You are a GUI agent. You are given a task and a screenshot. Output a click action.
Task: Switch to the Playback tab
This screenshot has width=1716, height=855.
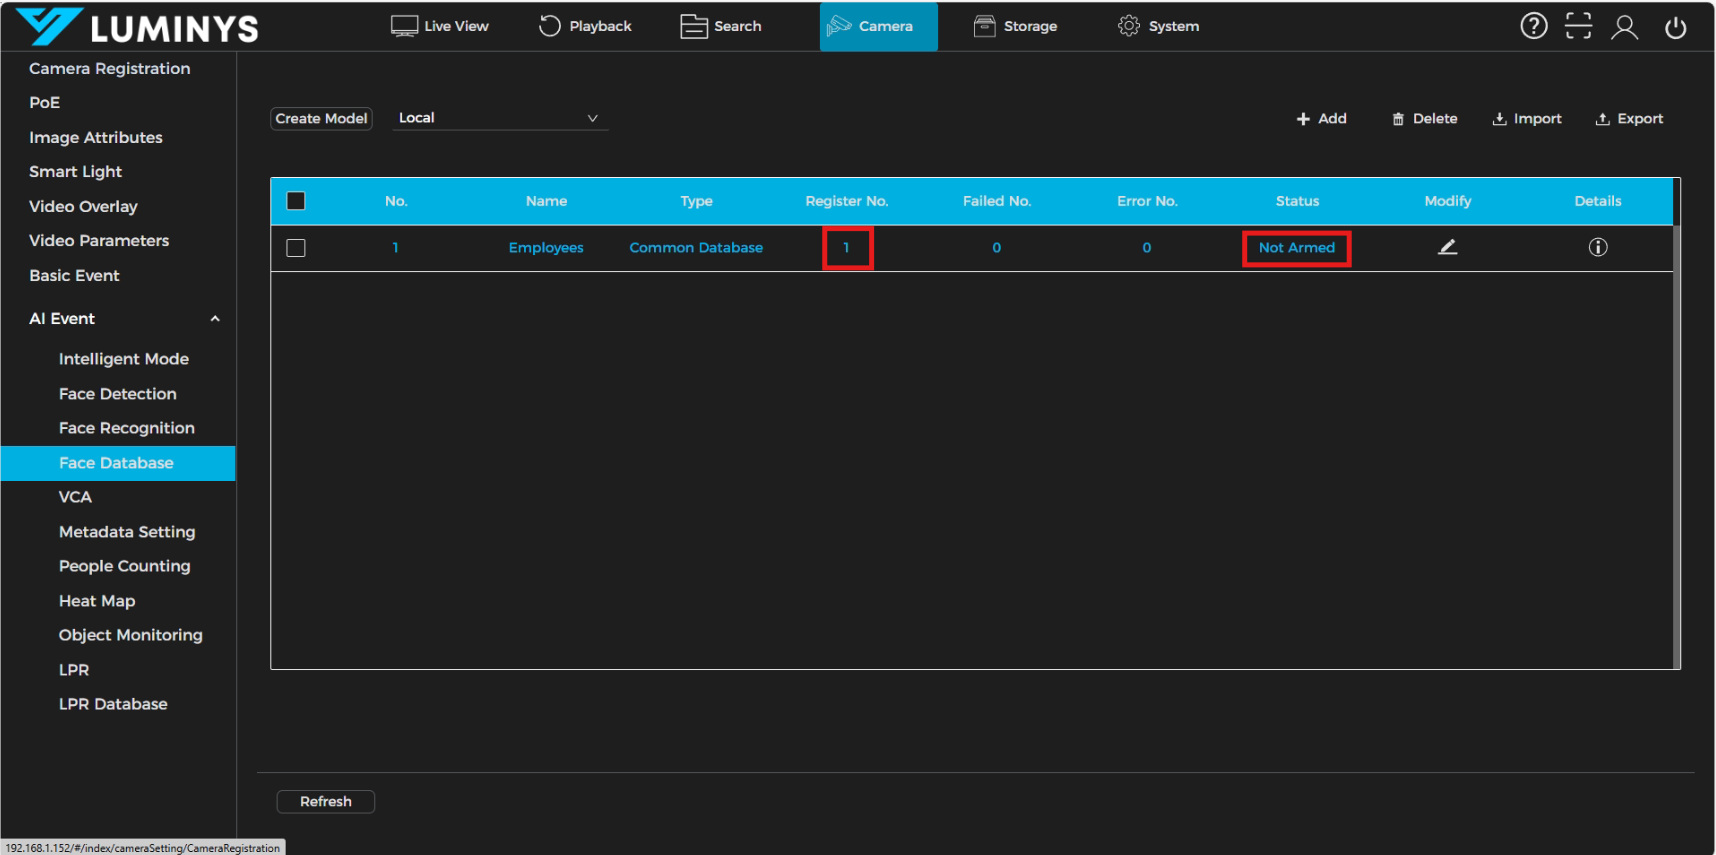tap(585, 26)
